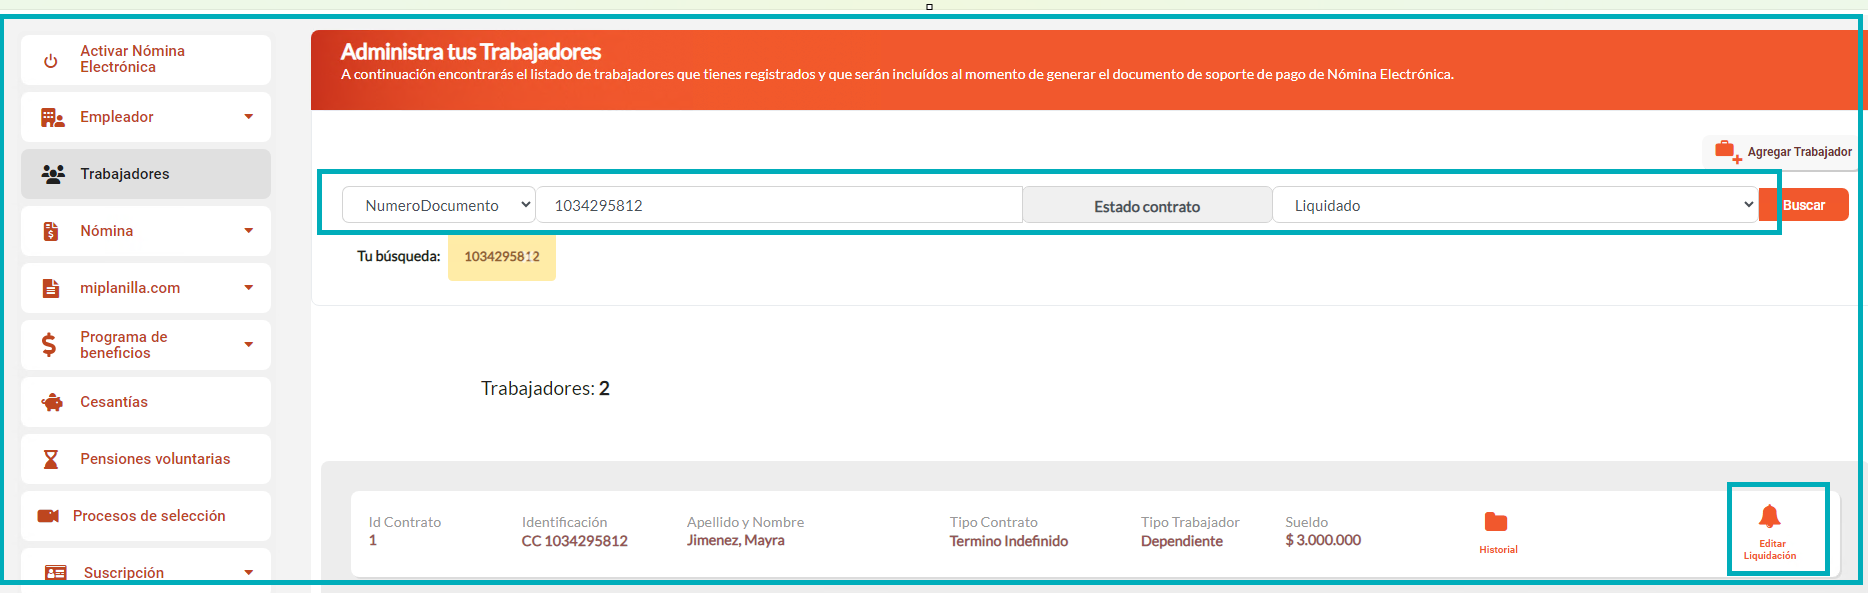Image resolution: width=1868 pixels, height=593 pixels.
Task: Click the Agregar Trabajador briefcase icon
Action: tap(1726, 151)
